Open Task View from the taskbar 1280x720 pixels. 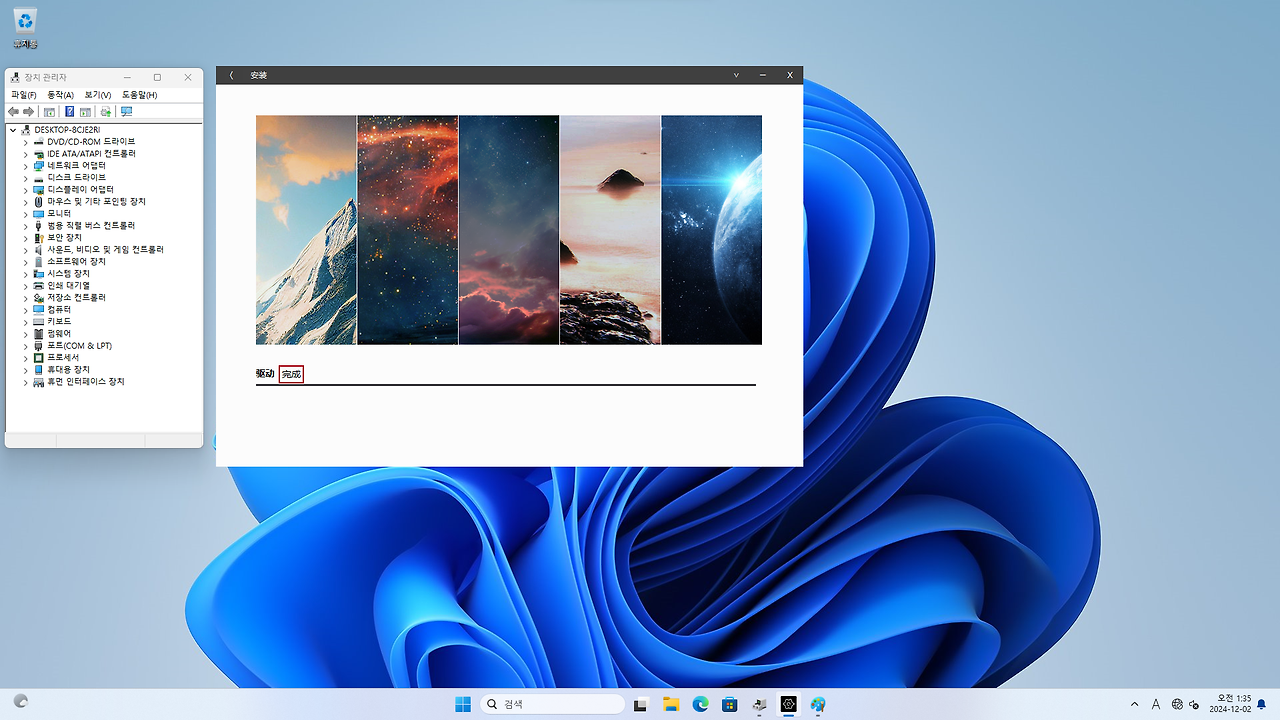click(x=641, y=704)
